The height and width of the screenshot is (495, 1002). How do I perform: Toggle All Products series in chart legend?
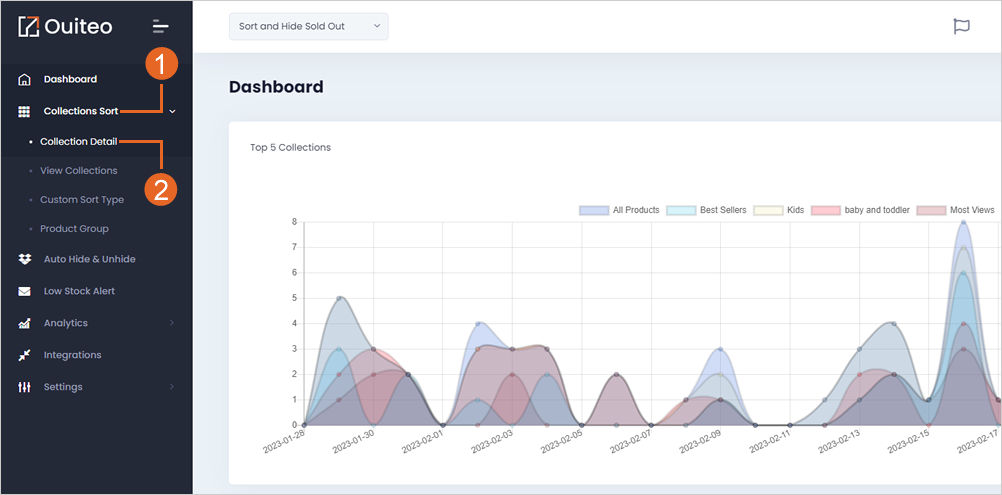coord(619,210)
